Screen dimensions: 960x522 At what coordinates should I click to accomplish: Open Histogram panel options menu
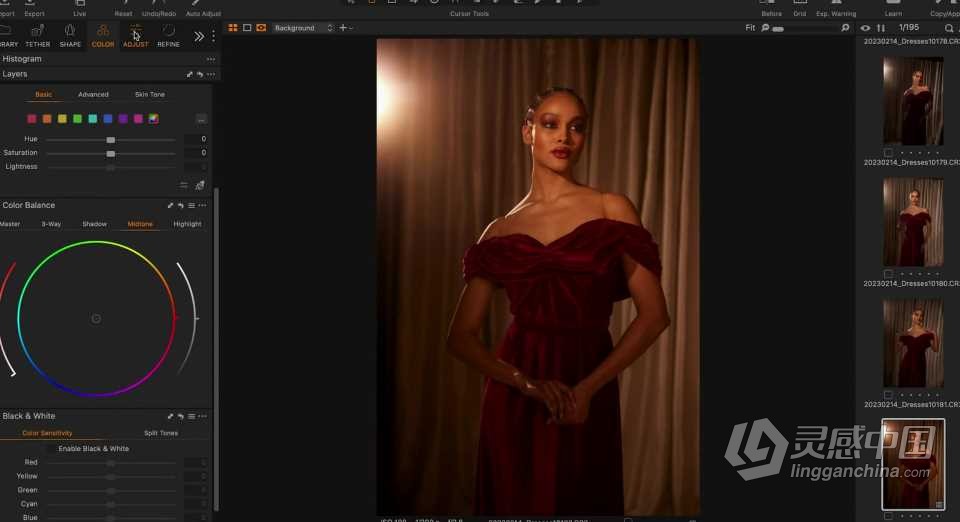click(211, 59)
